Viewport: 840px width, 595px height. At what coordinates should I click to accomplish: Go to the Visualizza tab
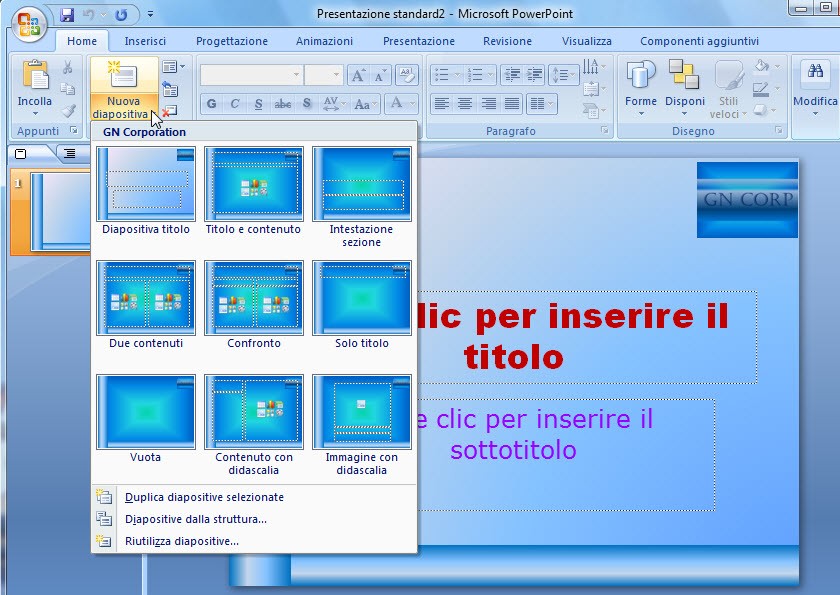coord(586,41)
